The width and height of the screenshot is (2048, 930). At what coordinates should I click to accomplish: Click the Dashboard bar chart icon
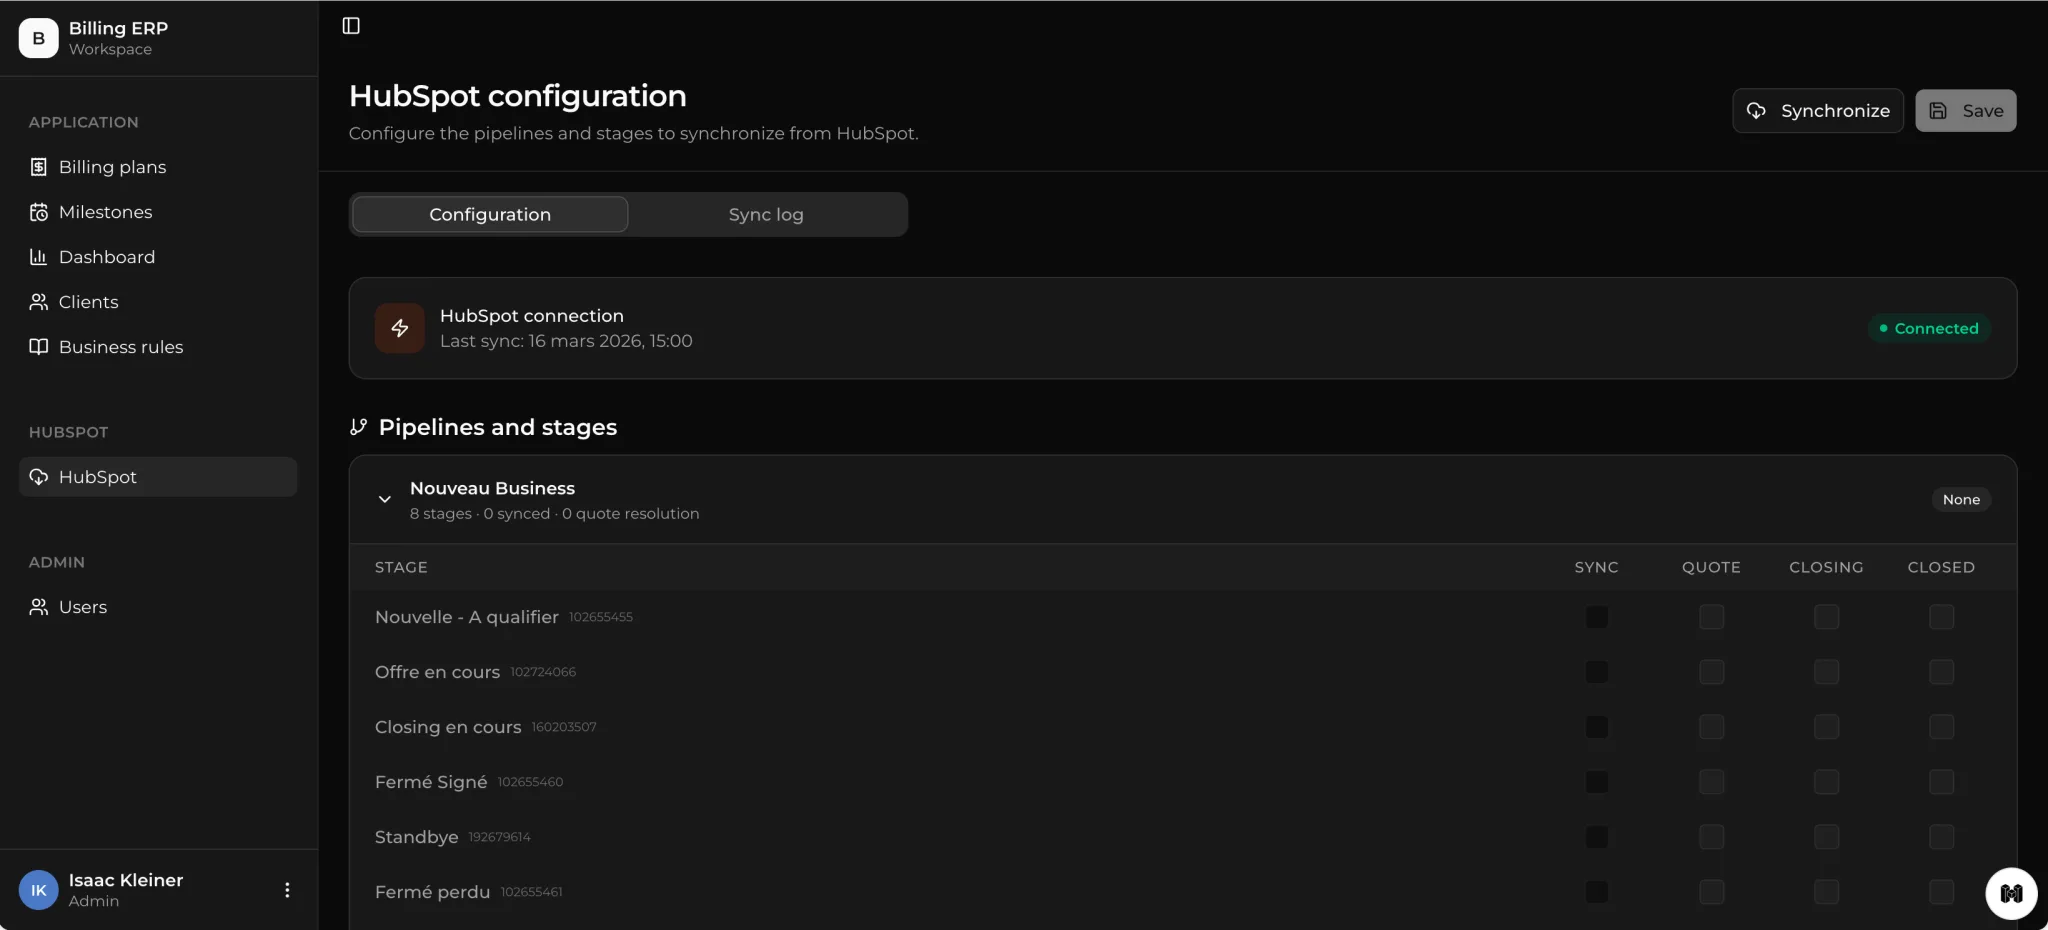pyautogui.click(x=39, y=257)
